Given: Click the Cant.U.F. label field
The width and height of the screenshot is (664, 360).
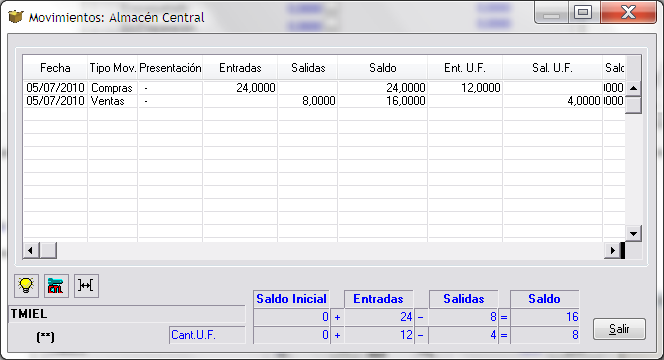Looking at the screenshot, I should [x=207, y=335].
